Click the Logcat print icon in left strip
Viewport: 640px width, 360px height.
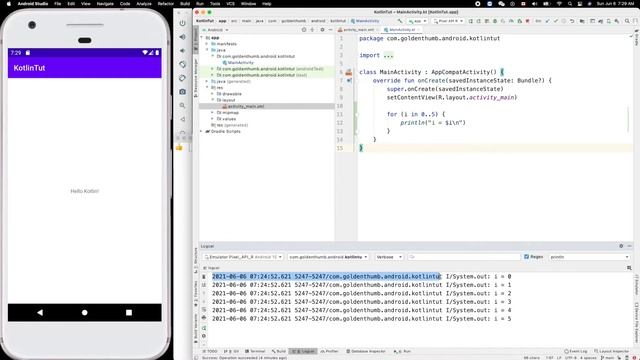(204, 318)
